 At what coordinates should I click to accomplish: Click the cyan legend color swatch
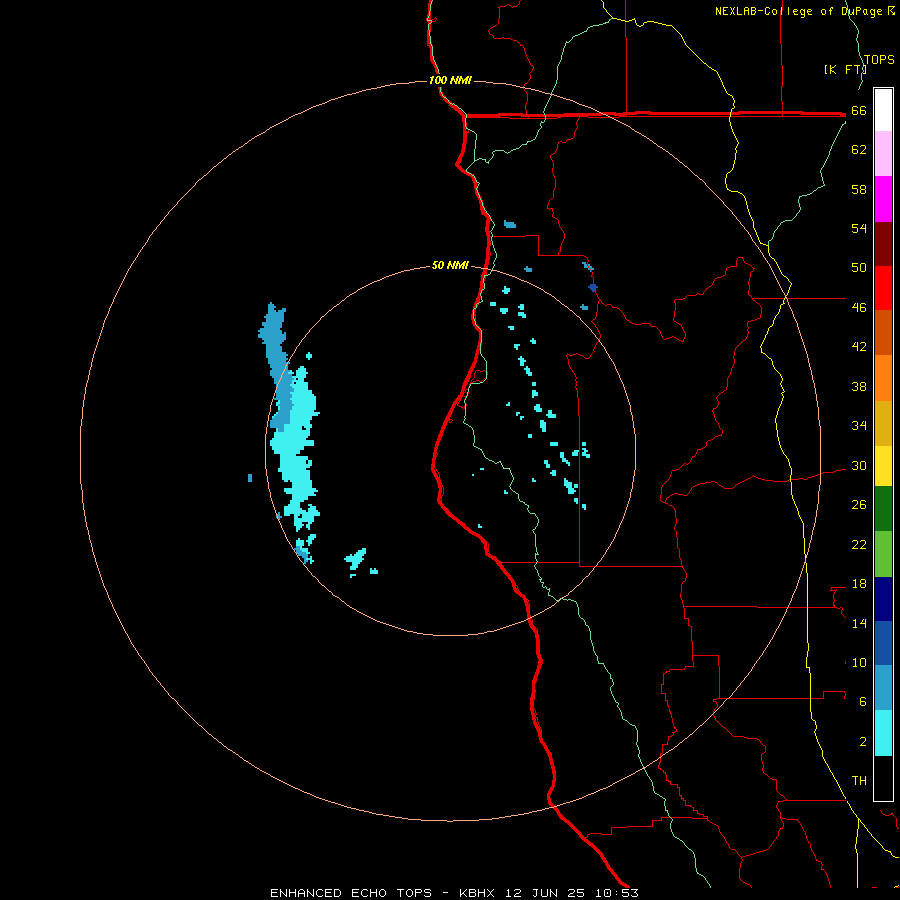point(883,733)
